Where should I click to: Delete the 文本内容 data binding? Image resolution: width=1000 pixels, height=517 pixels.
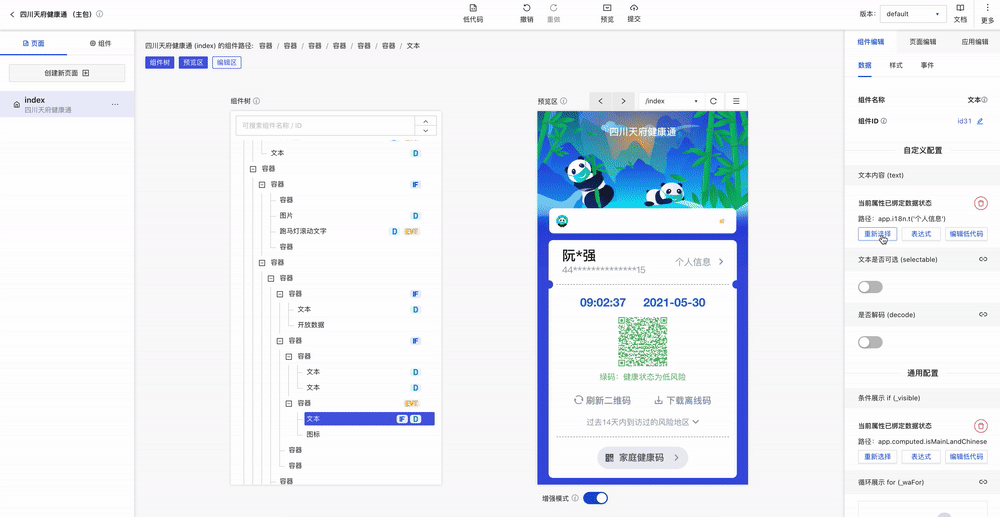click(981, 203)
